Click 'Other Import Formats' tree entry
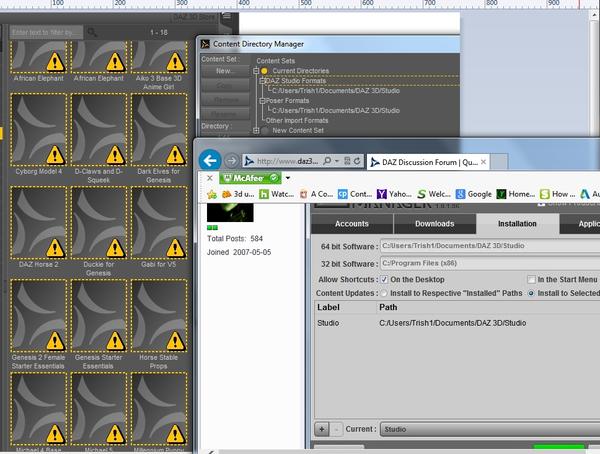This screenshot has width=600, height=454. (297, 121)
